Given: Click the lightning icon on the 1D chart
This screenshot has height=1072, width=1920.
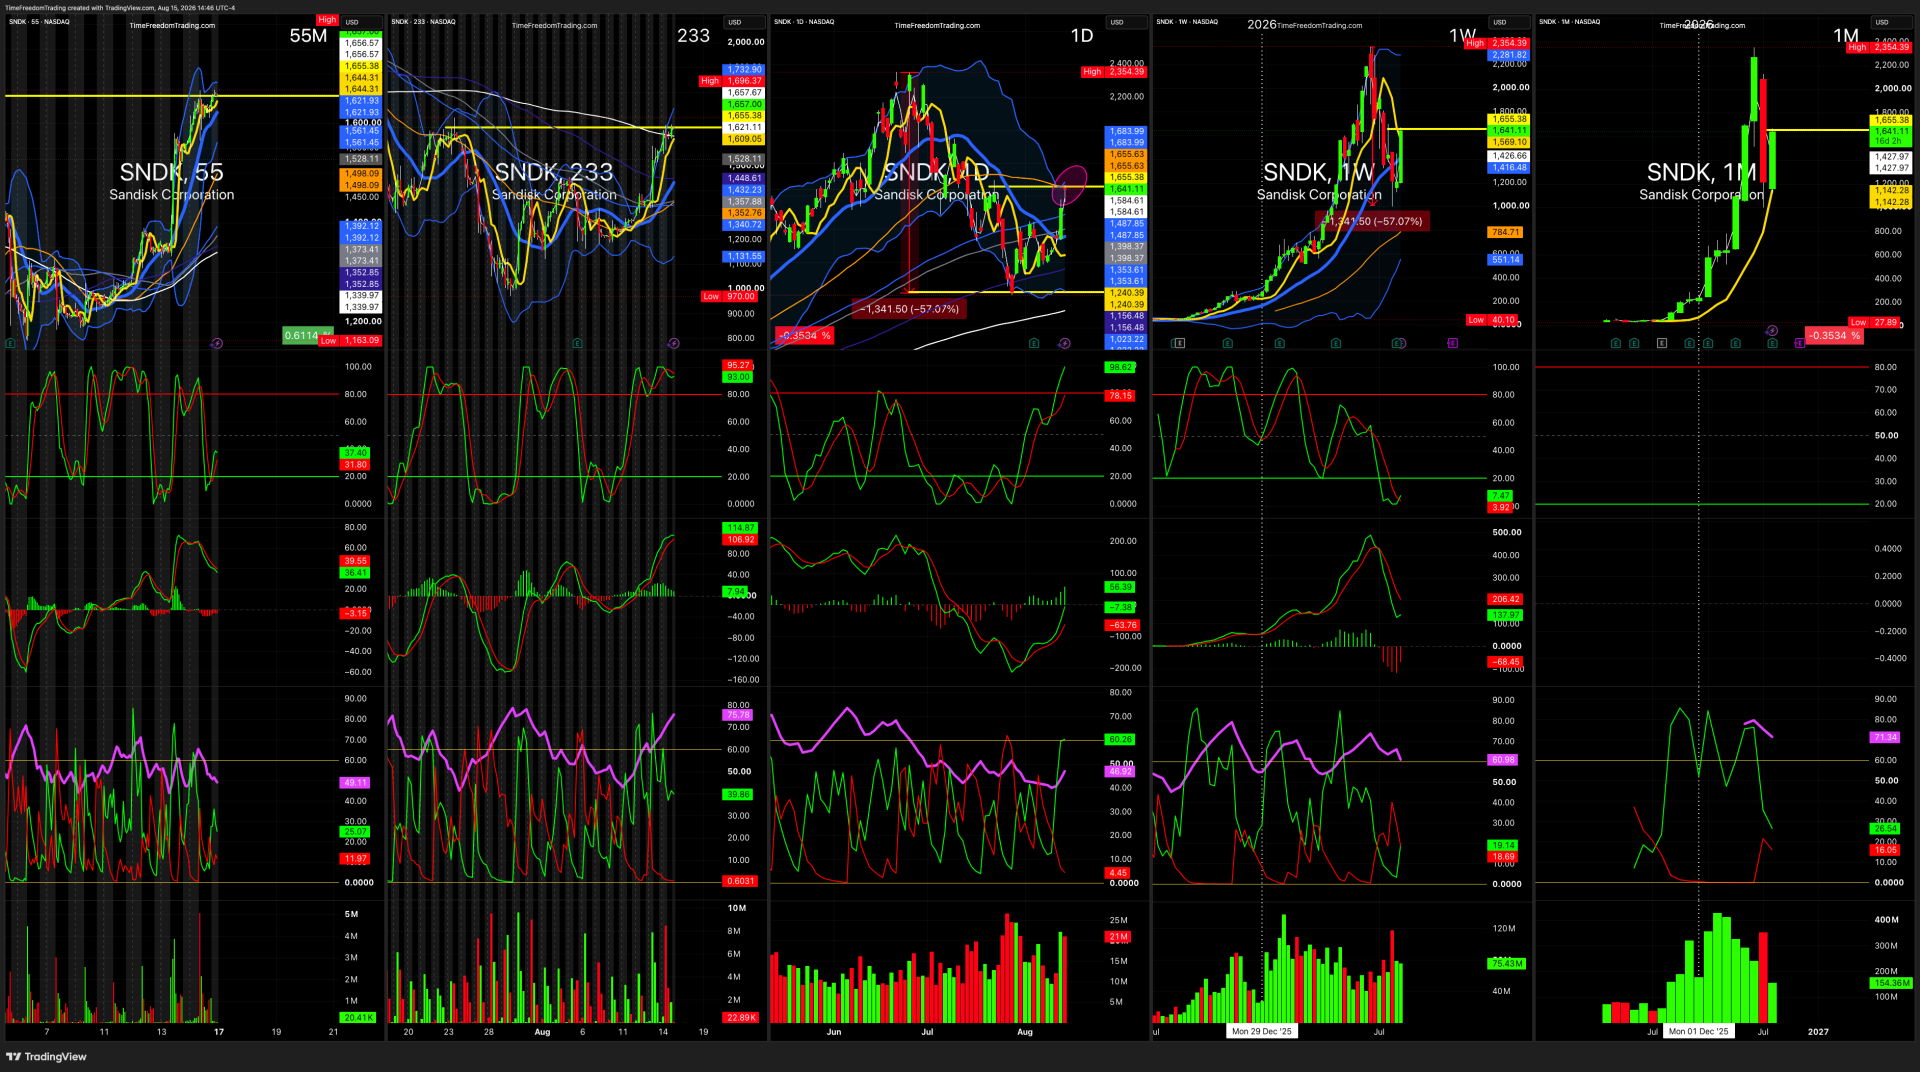Looking at the screenshot, I should (1064, 343).
